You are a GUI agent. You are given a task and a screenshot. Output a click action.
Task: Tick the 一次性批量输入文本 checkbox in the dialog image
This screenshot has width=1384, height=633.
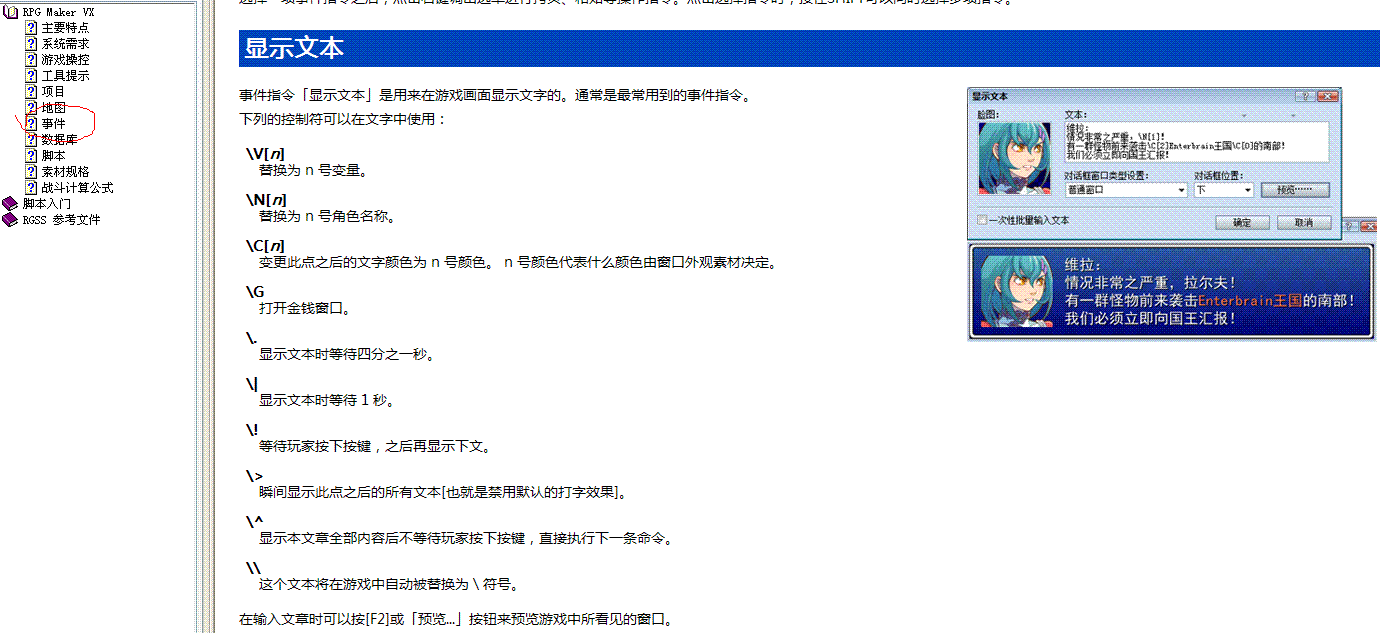tap(982, 220)
